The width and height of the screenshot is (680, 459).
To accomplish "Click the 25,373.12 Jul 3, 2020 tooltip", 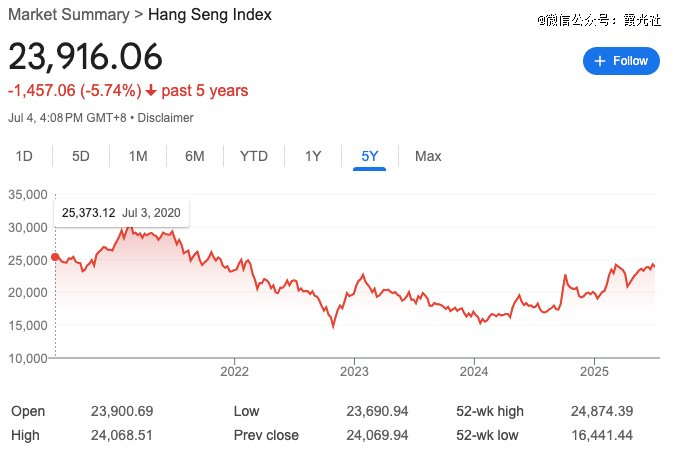I will (x=121, y=213).
